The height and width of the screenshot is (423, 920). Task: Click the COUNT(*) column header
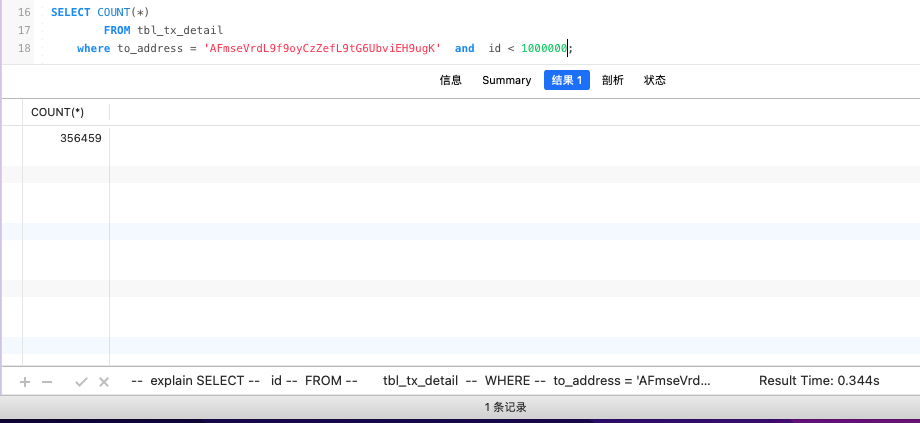coord(58,112)
